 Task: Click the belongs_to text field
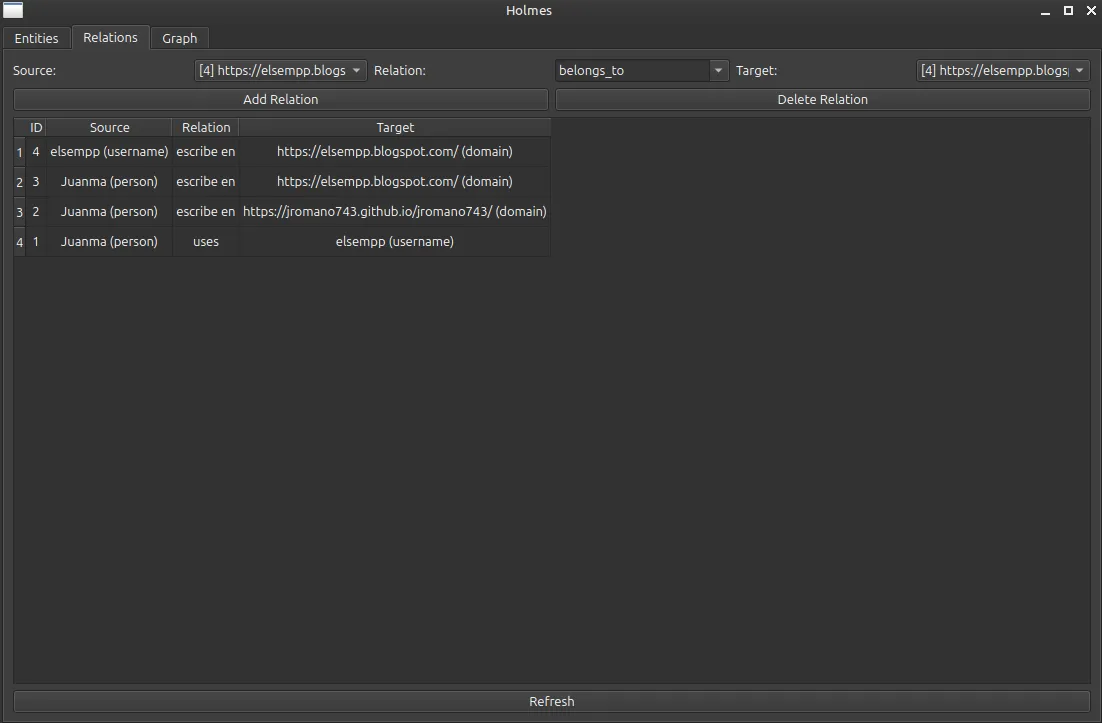(x=632, y=71)
